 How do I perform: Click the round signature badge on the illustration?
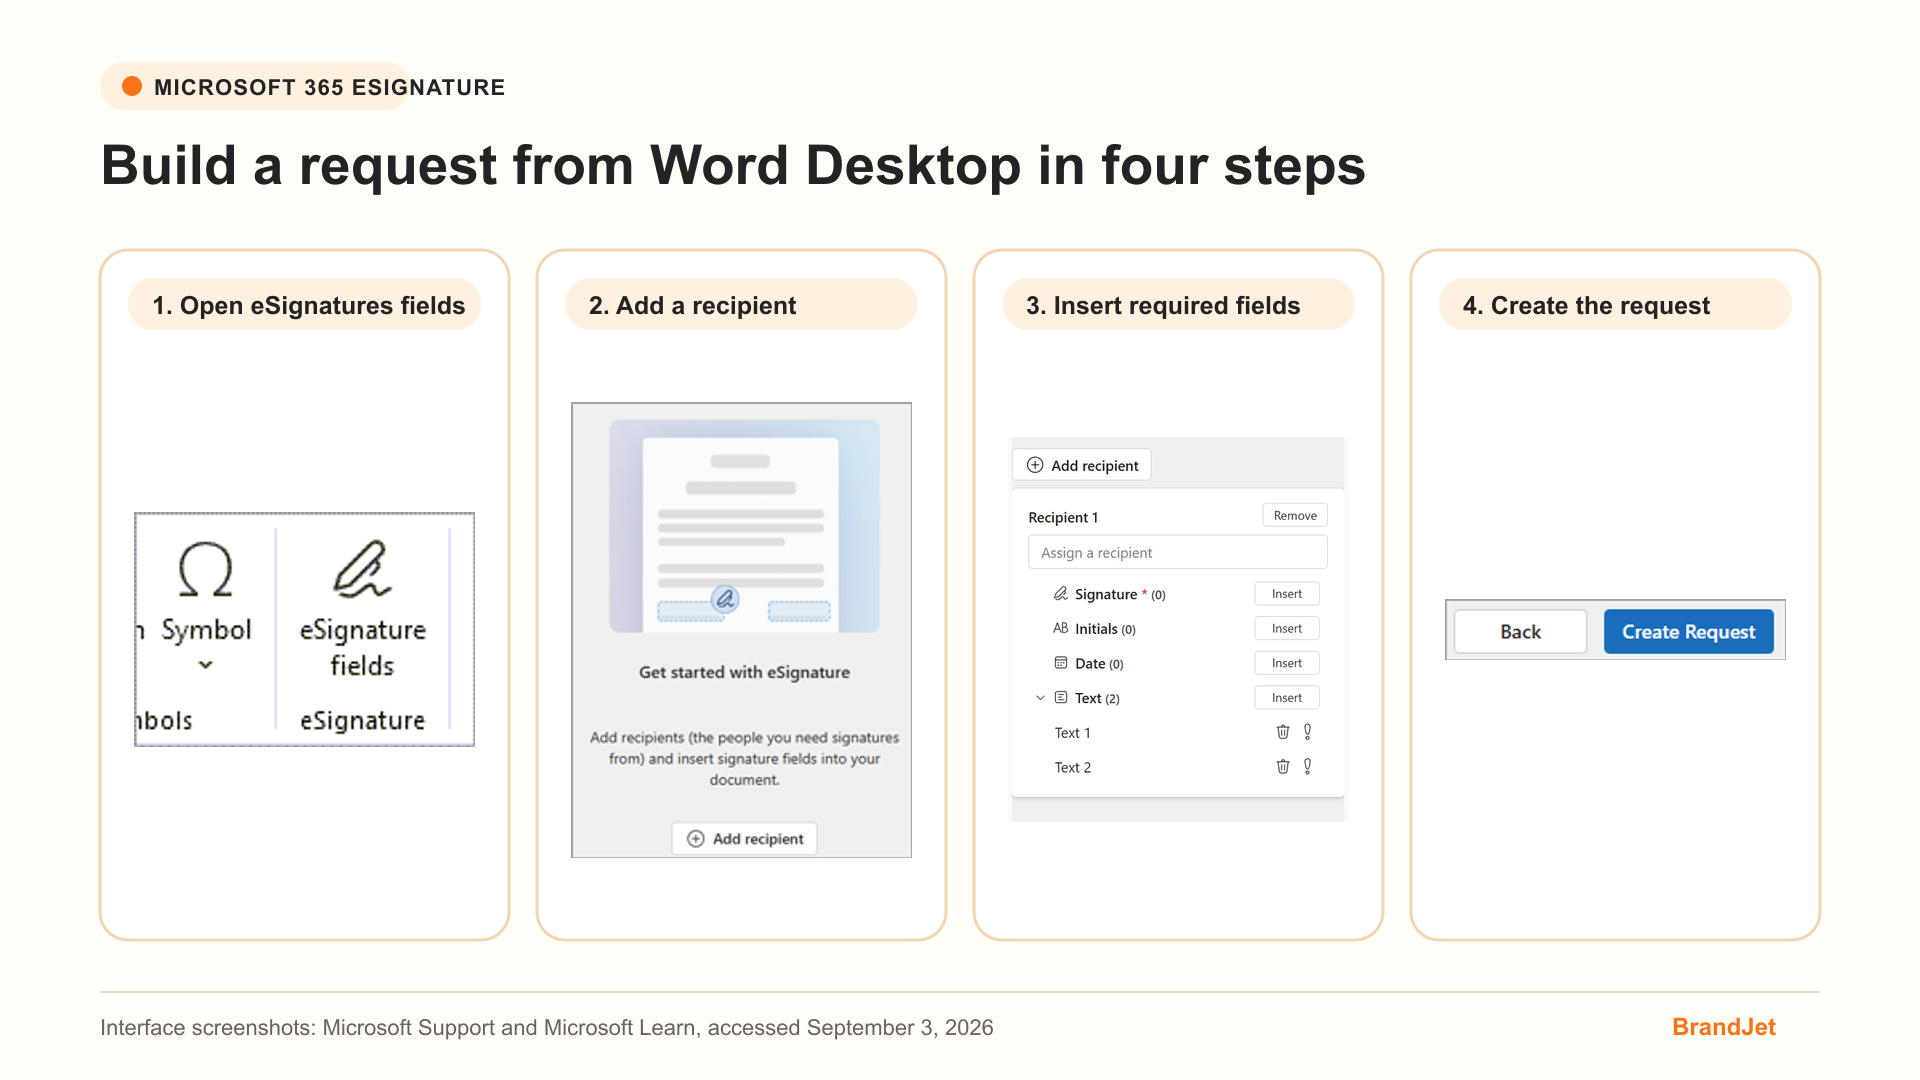[x=725, y=599]
